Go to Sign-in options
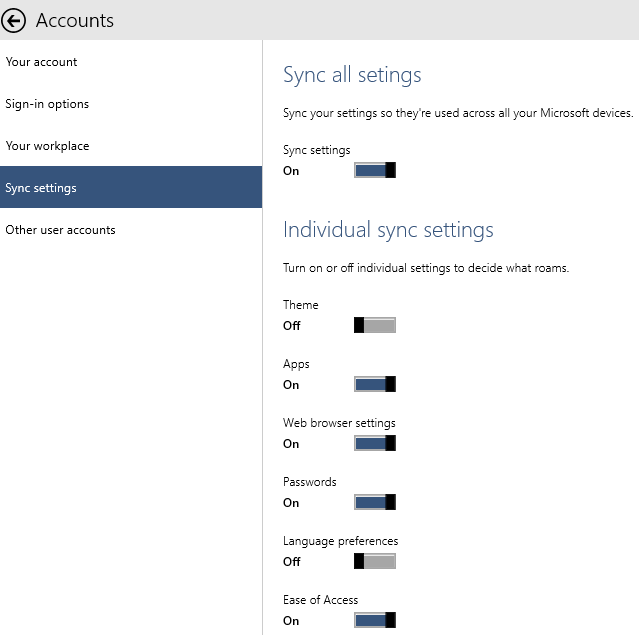The height and width of the screenshot is (635, 639). pos(47,104)
